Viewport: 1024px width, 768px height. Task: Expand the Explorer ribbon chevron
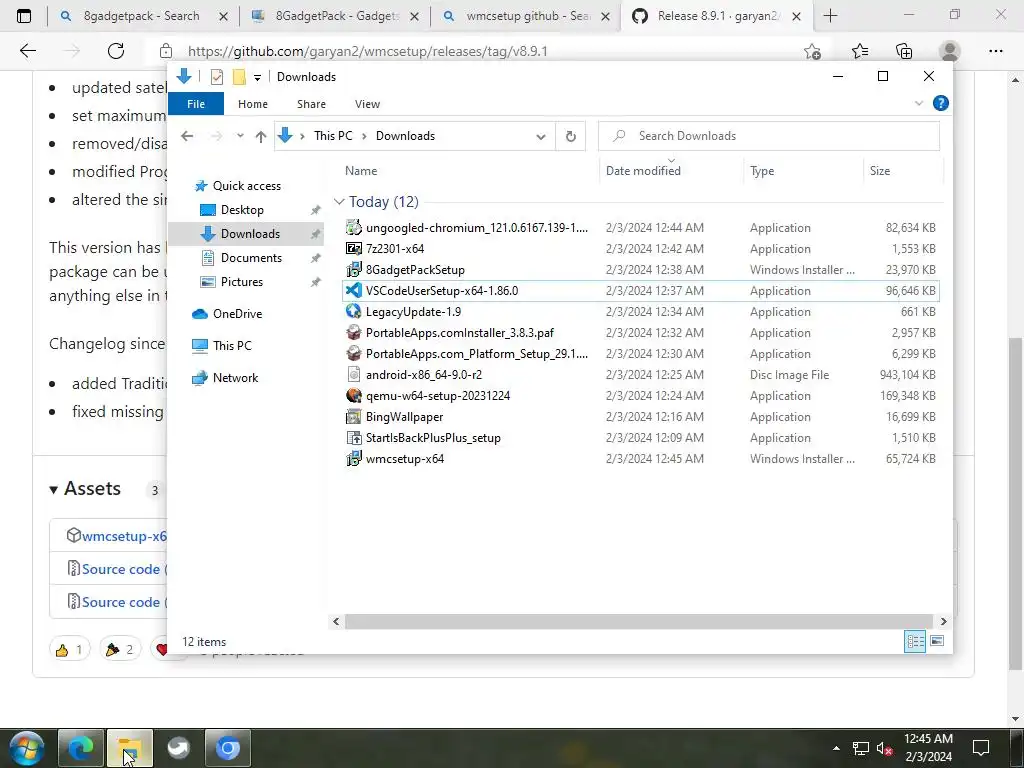pos(919,103)
